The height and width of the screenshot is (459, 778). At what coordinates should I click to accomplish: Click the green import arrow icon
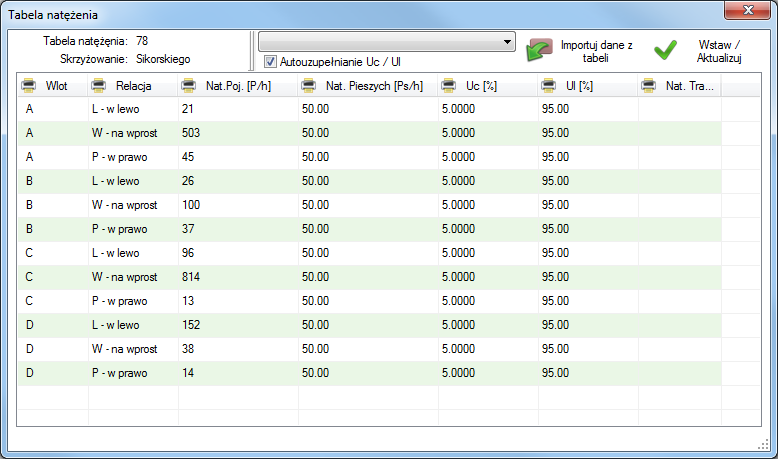click(539, 50)
